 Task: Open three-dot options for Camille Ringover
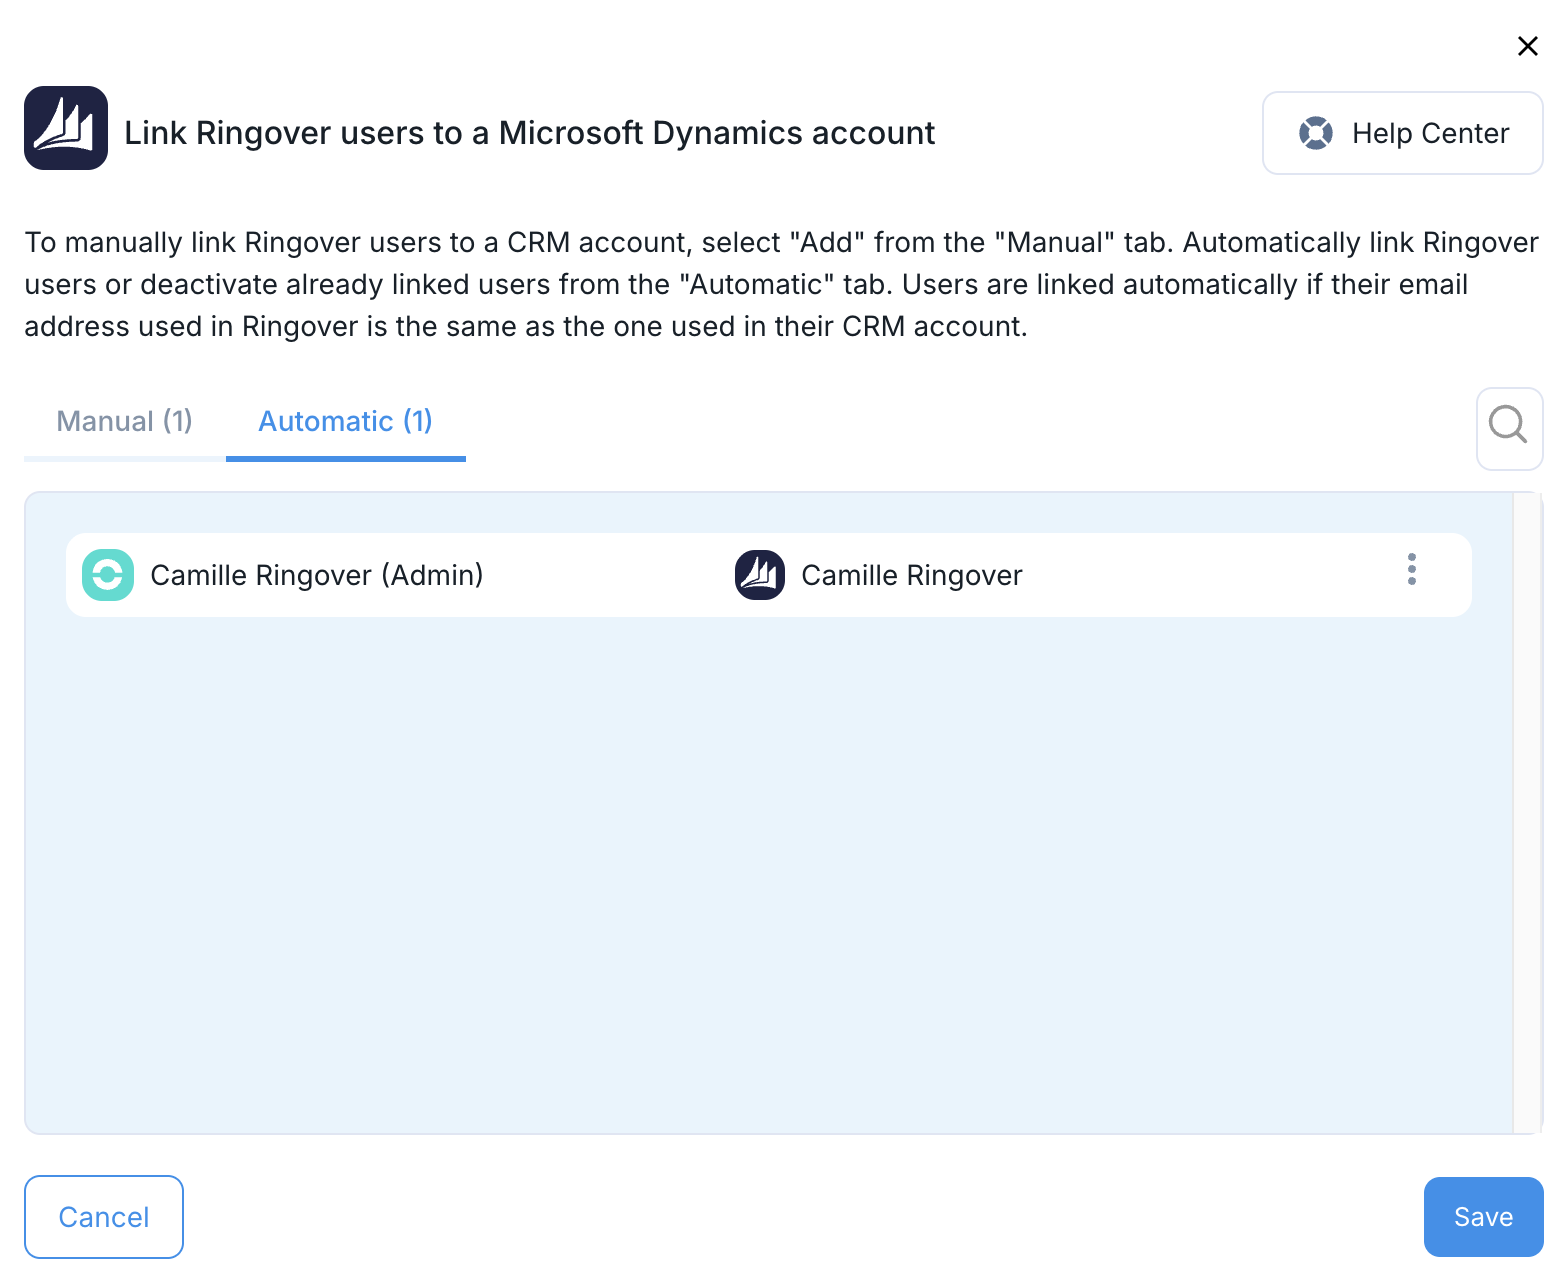1411,569
